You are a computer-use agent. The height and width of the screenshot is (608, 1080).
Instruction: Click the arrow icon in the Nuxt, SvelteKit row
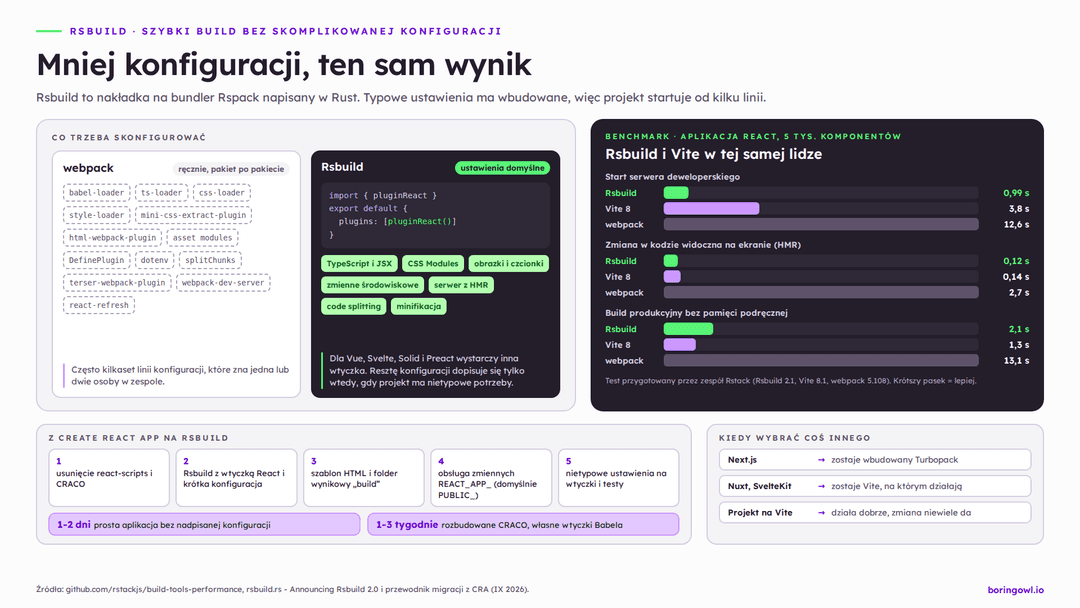(821, 486)
